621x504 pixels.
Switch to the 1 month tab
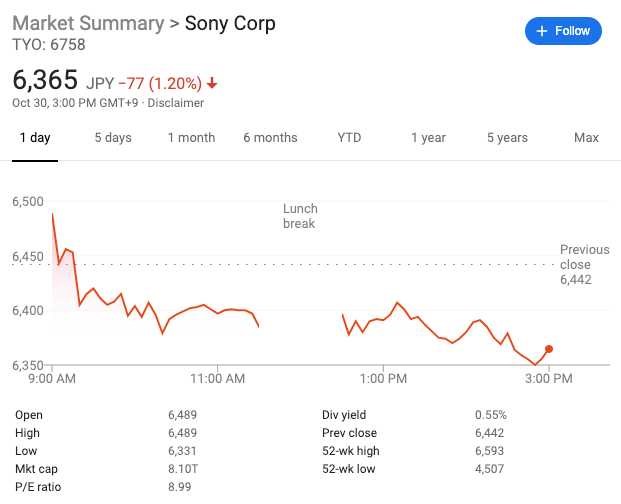191,138
